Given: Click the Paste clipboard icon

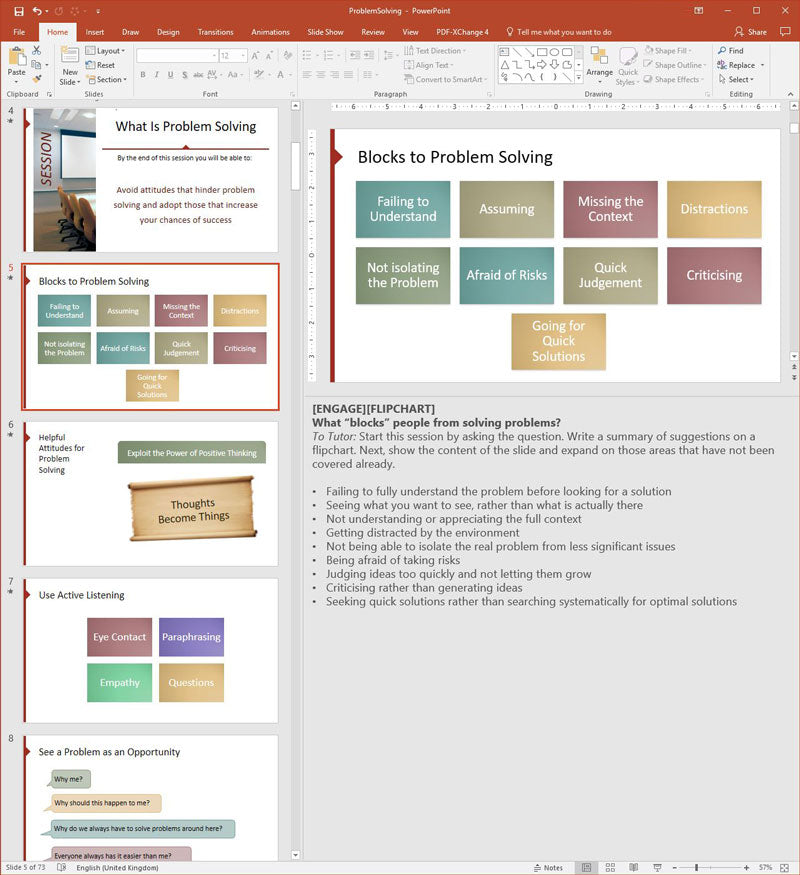Looking at the screenshot, I should click(17, 57).
